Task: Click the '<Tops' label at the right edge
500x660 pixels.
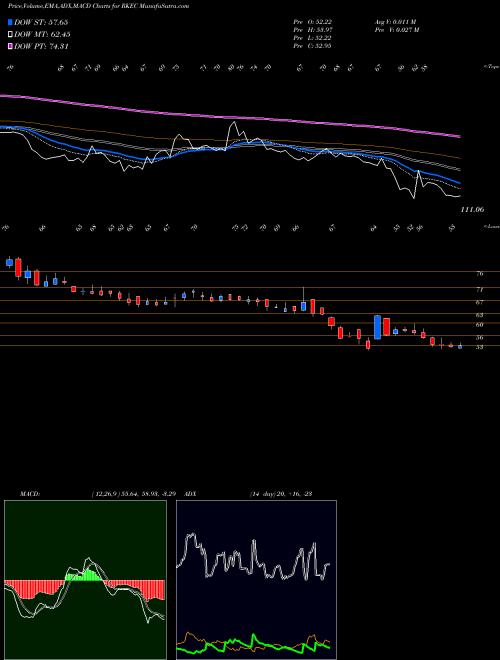Action: [492, 67]
